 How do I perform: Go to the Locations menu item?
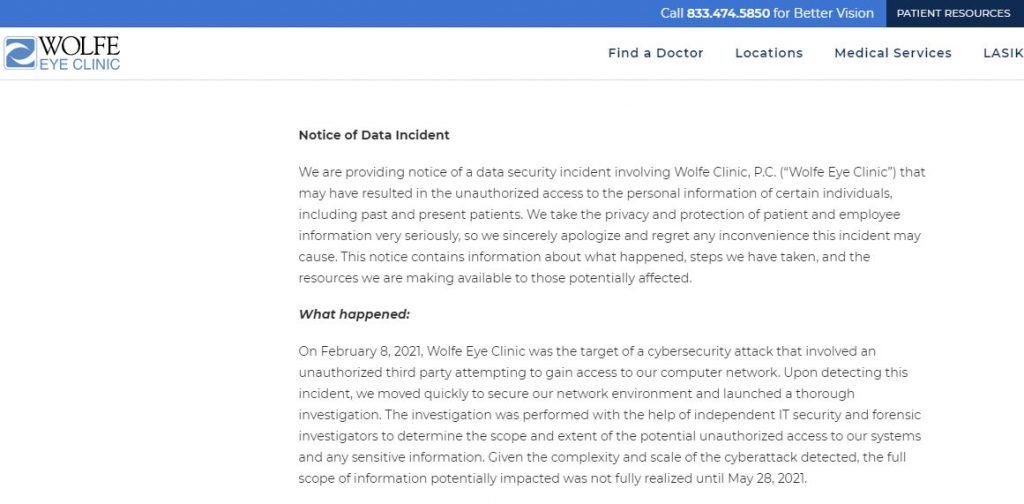pos(768,53)
